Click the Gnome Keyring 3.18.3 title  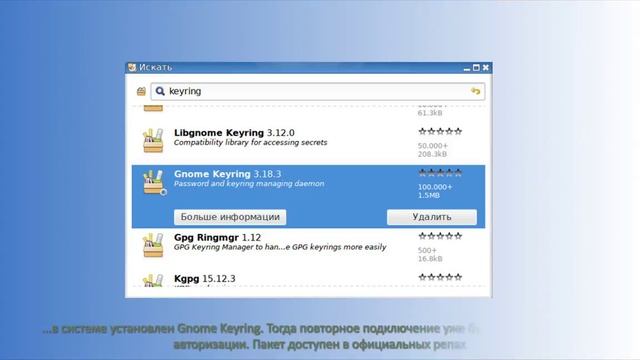[x=227, y=174]
